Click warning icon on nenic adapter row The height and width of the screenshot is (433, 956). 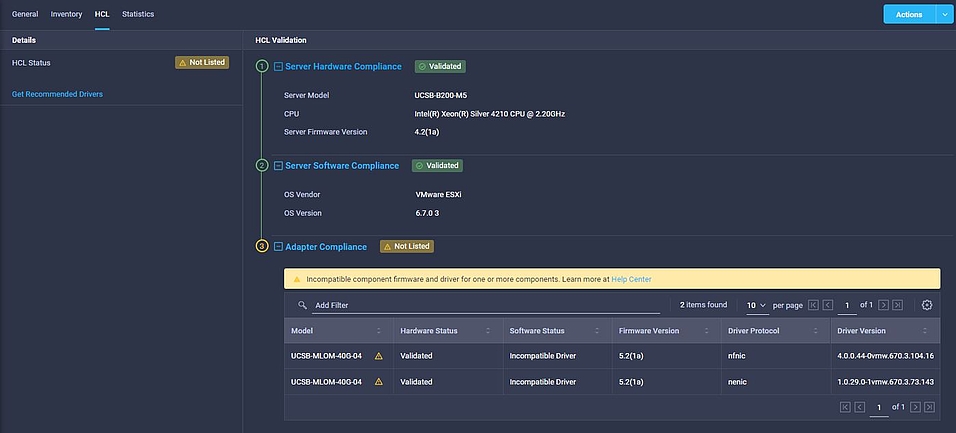click(x=379, y=381)
